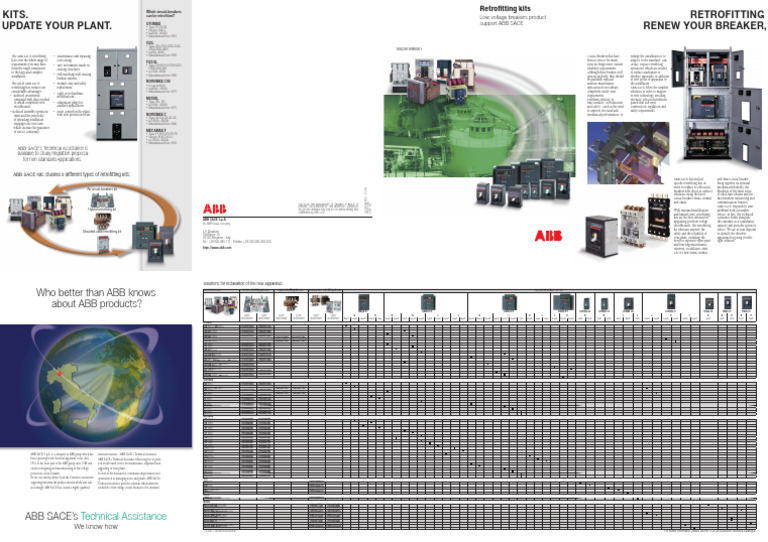Click the globe image showing Italy
Viewport: 768px width, 542px height.
tap(96, 385)
